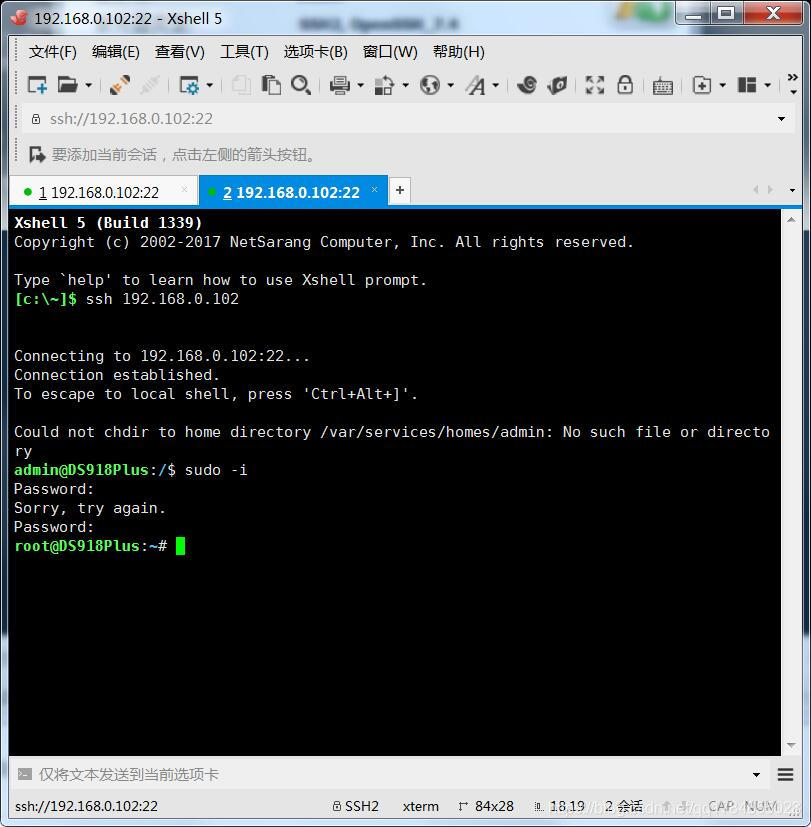Click the add-current-session arrow icon
The image size is (811, 827).
pyautogui.click(x=37, y=155)
